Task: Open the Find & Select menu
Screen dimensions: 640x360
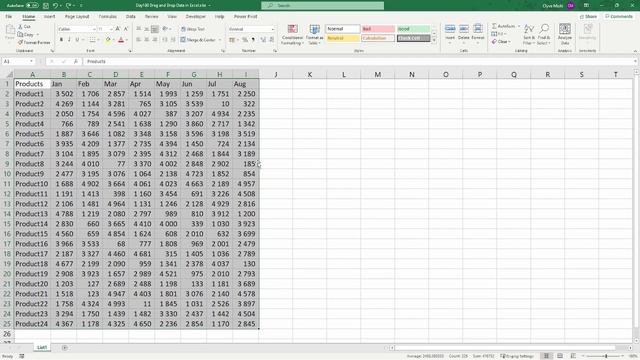Action: [x=544, y=35]
